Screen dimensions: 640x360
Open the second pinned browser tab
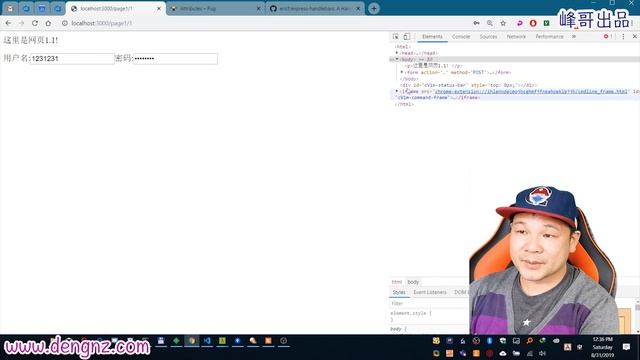tap(26, 8)
